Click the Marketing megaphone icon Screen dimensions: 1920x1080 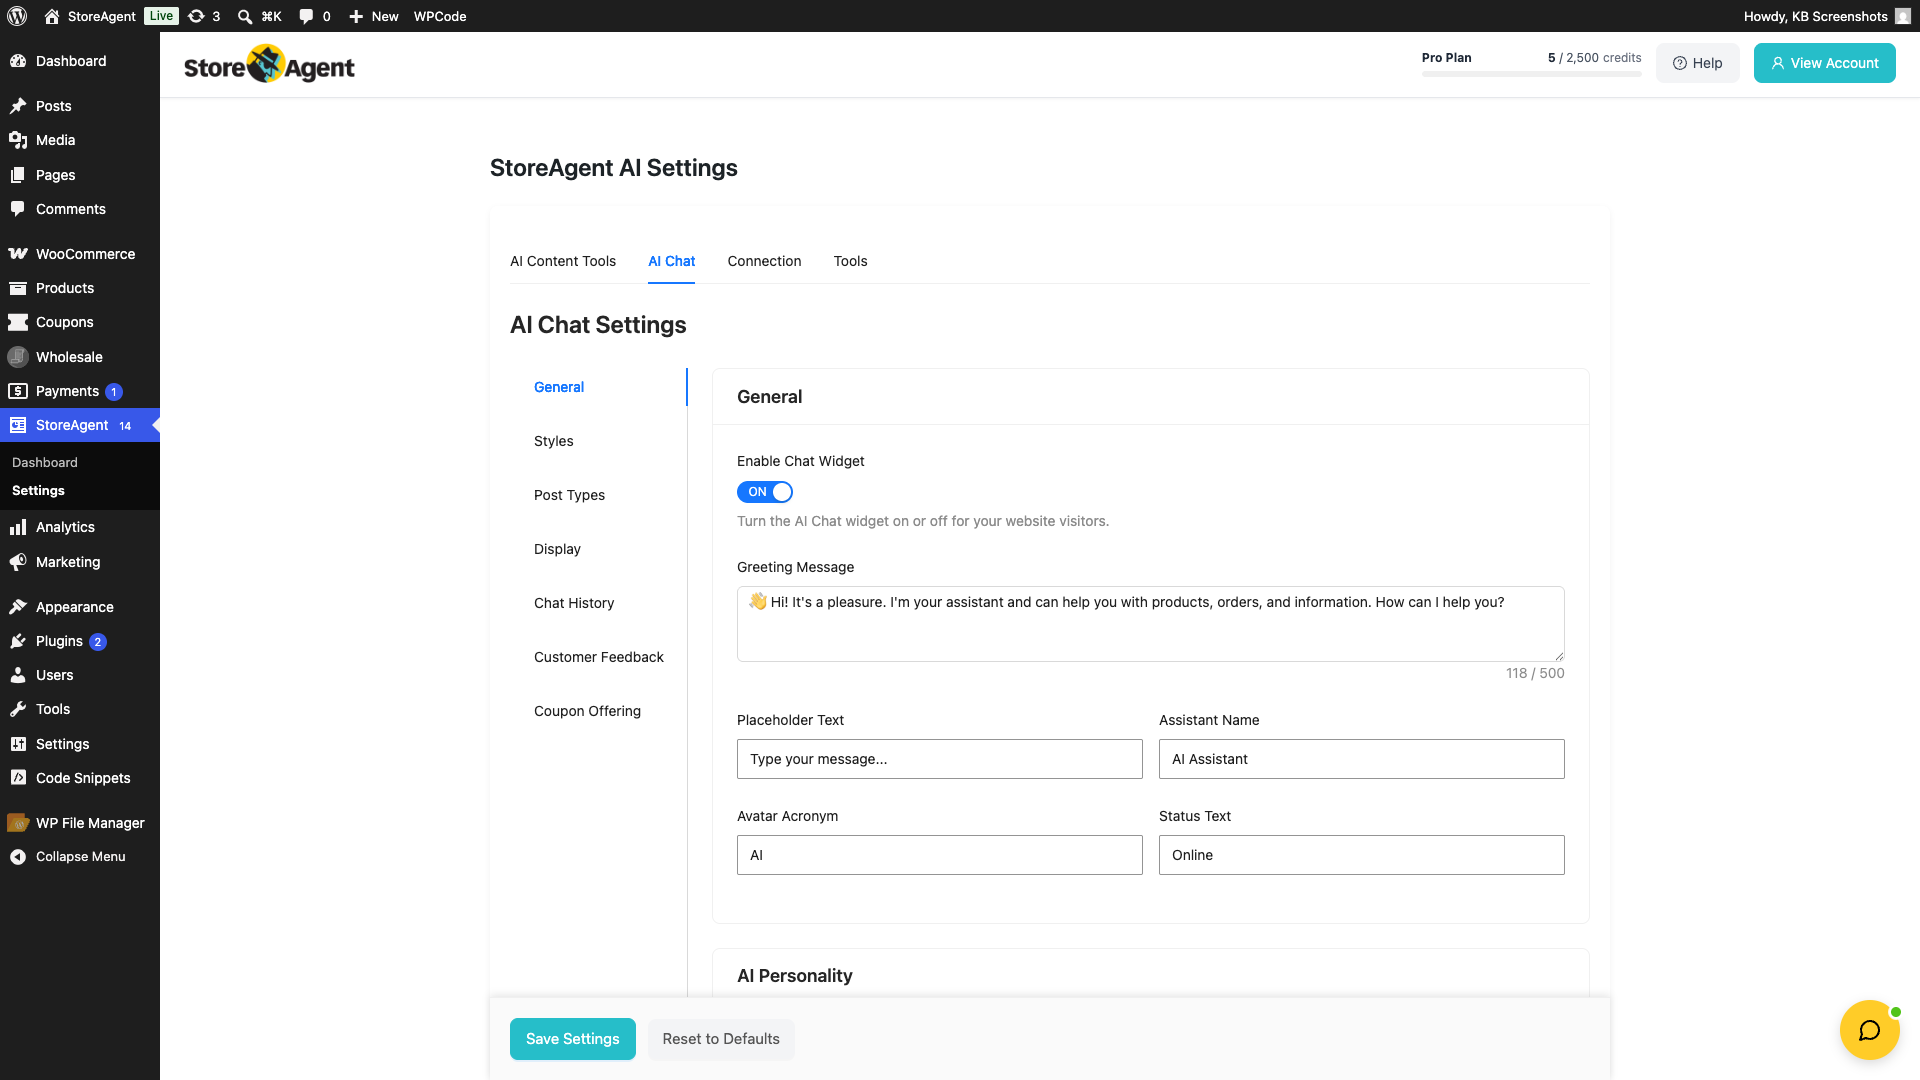coord(18,562)
